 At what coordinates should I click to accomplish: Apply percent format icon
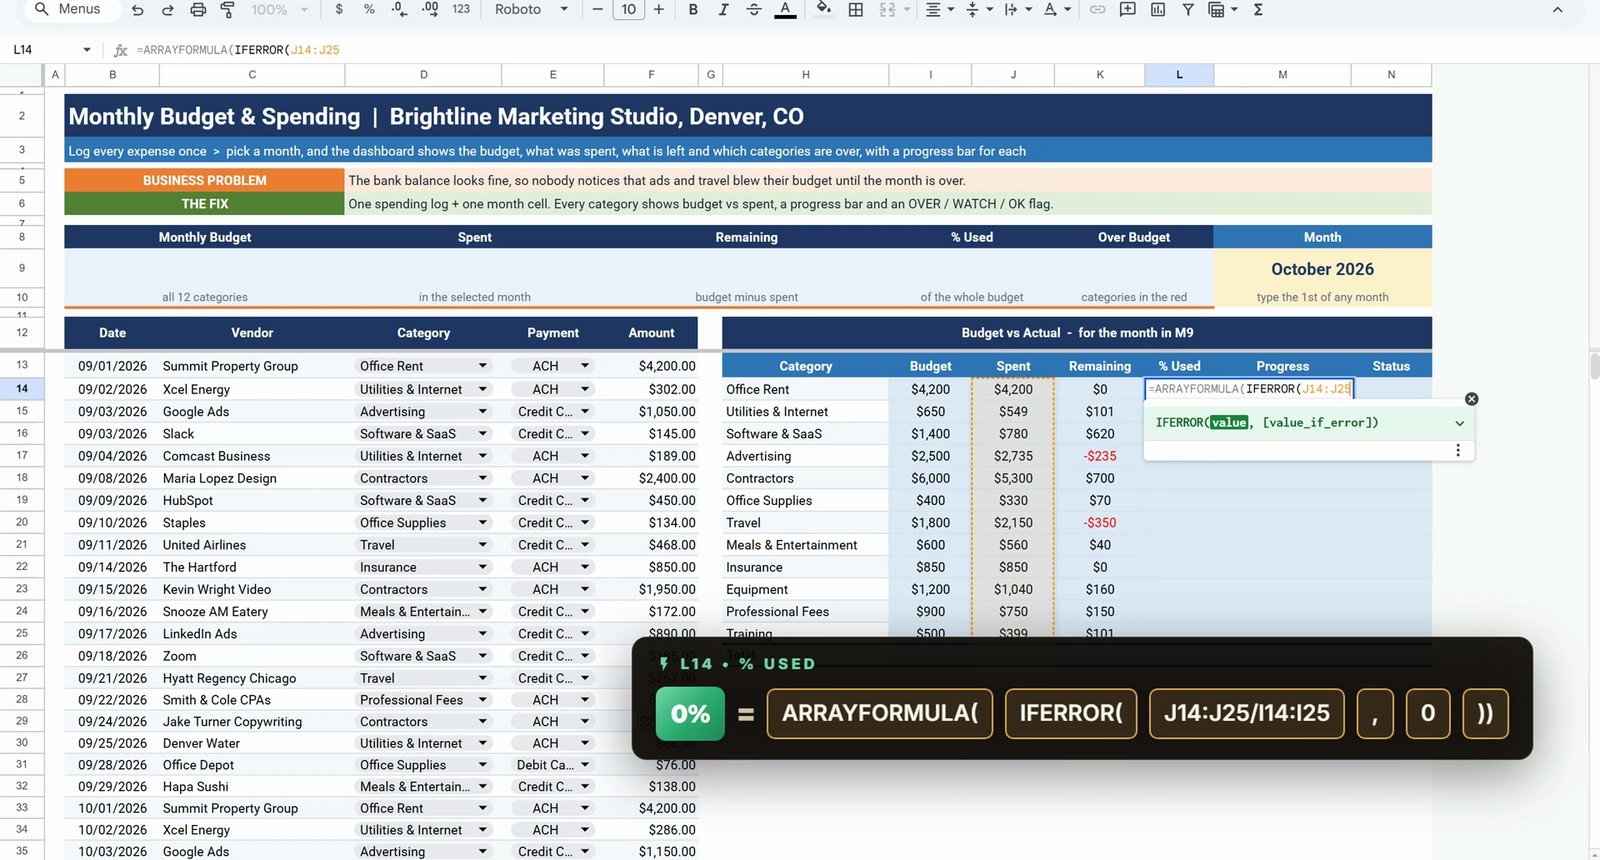pyautogui.click(x=369, y=9)
